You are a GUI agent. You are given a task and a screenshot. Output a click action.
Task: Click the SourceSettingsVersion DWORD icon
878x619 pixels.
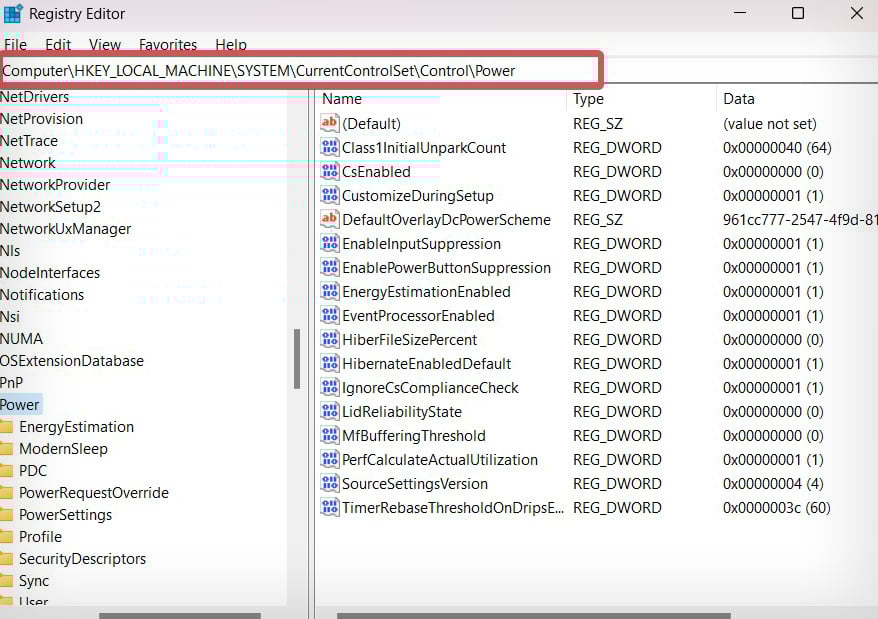(x=330, y=483)
